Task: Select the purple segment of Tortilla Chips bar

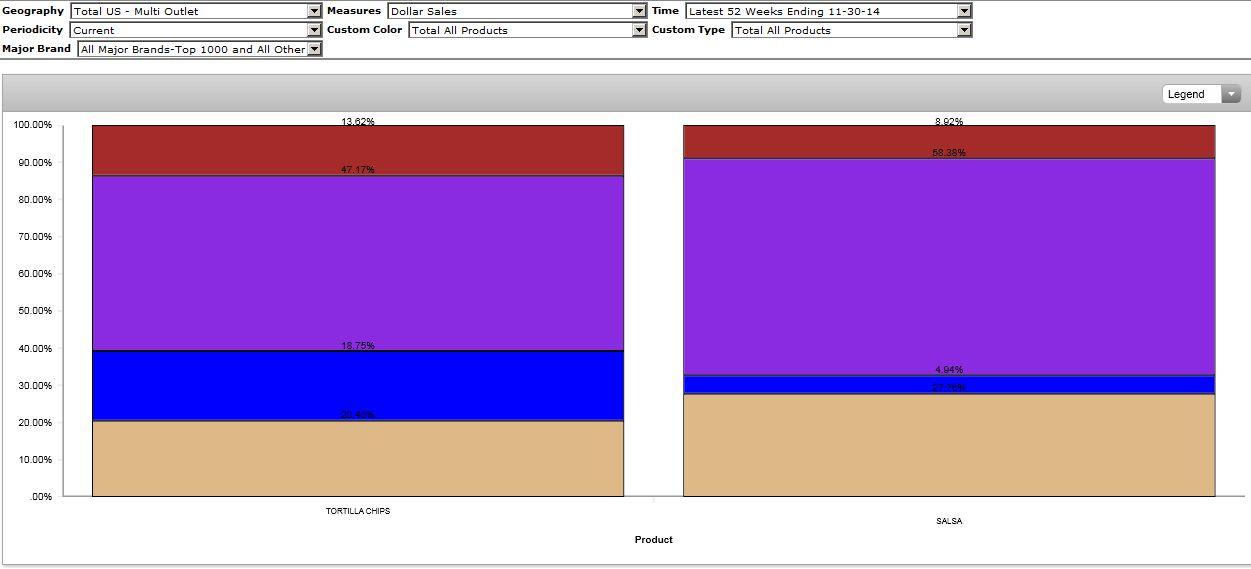Action: [x=357, y=262]
